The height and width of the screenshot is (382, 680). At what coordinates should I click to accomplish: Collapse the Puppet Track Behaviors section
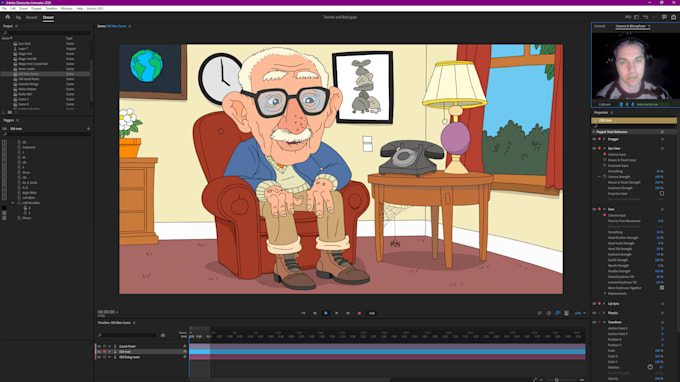(594, 132)
